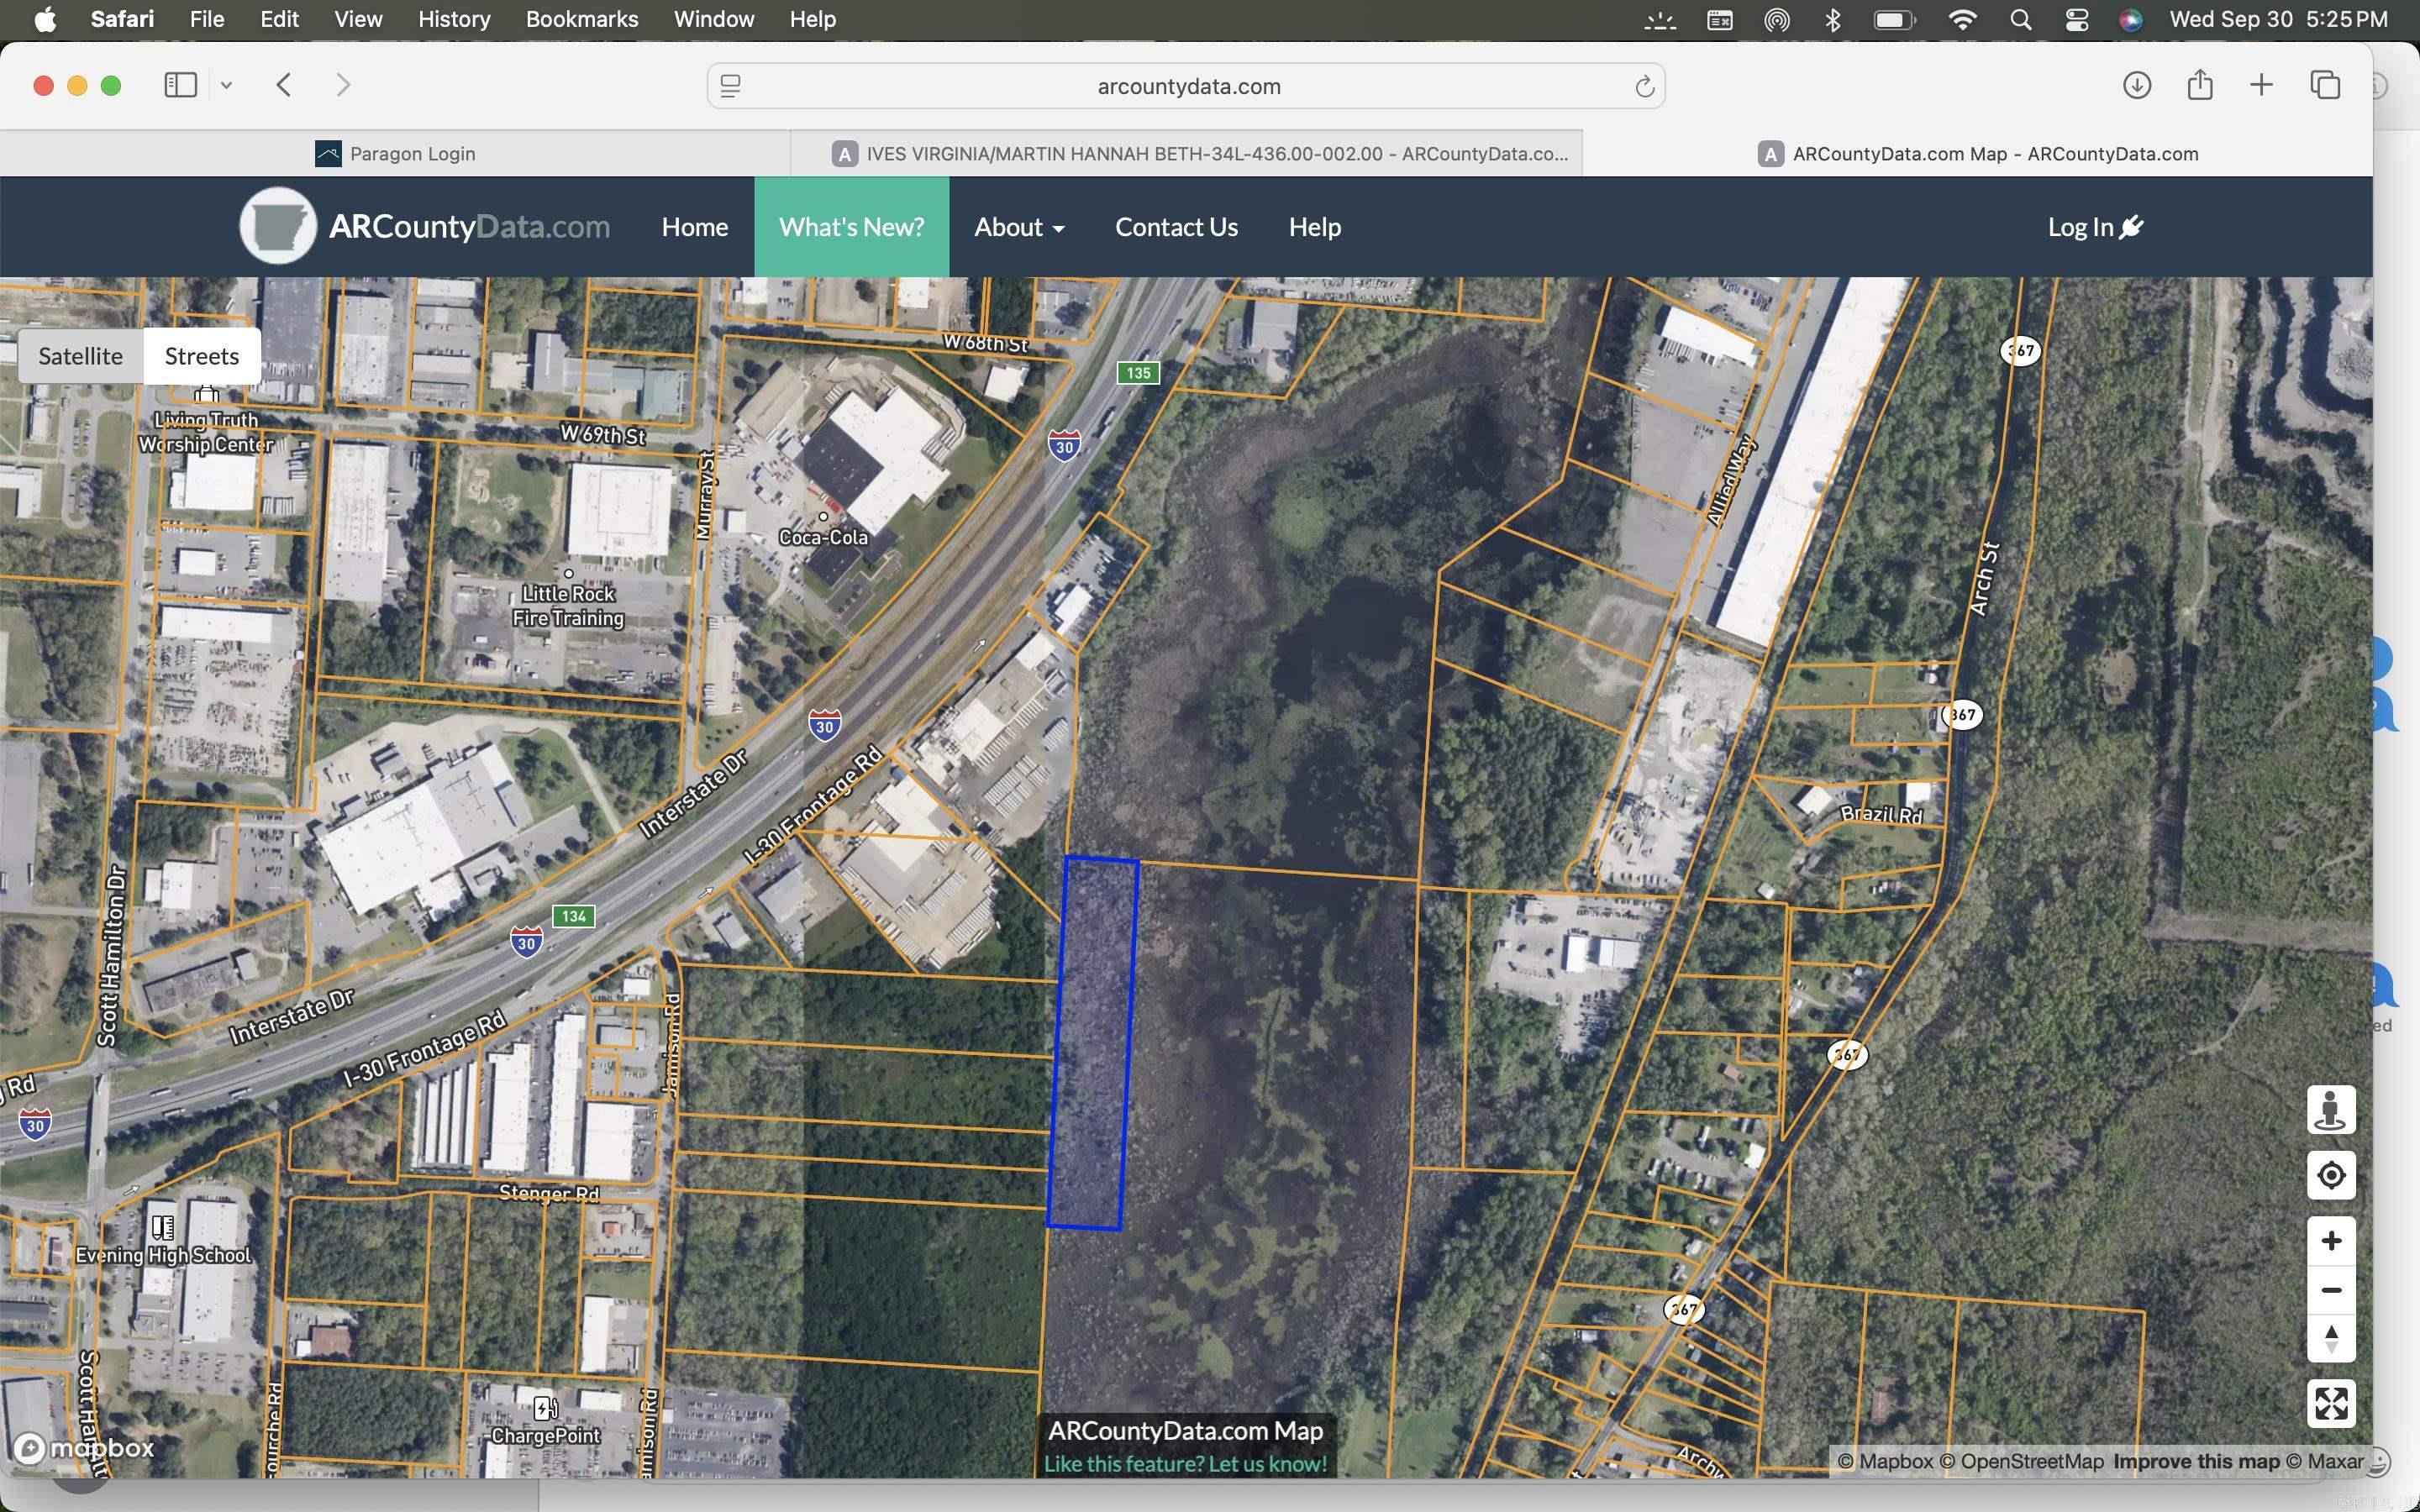The image size is (2420, 1512).
Task: Open the Share menu in Safari
Action: click(2200, 85)
